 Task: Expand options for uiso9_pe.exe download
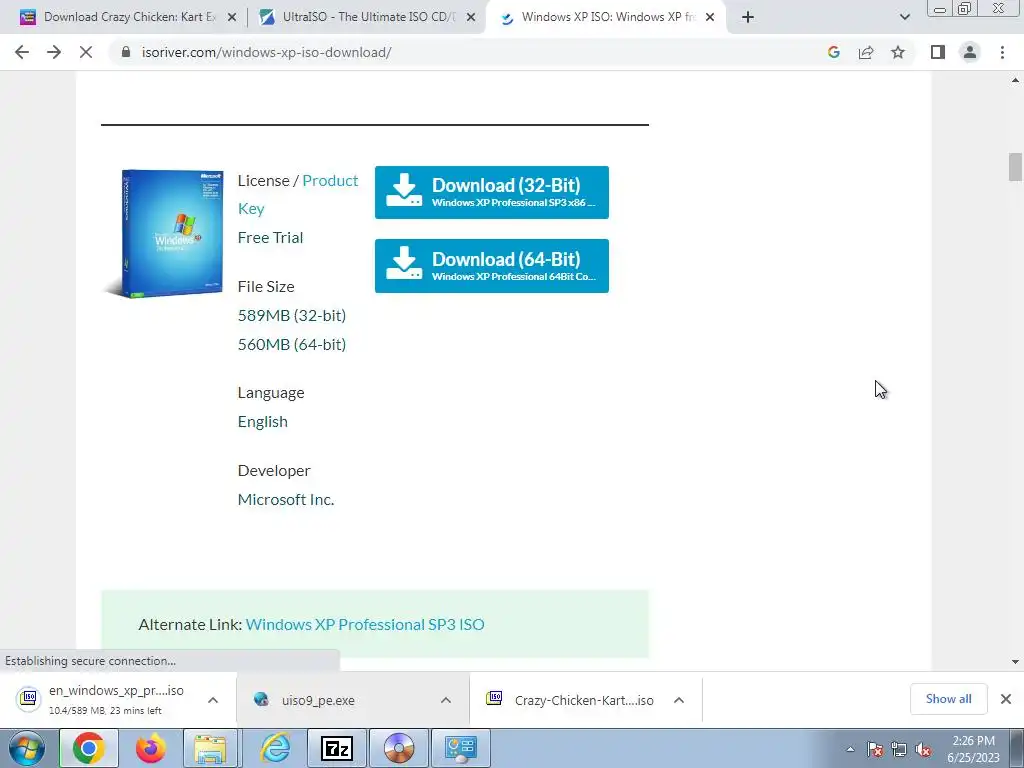click(445, 700)
